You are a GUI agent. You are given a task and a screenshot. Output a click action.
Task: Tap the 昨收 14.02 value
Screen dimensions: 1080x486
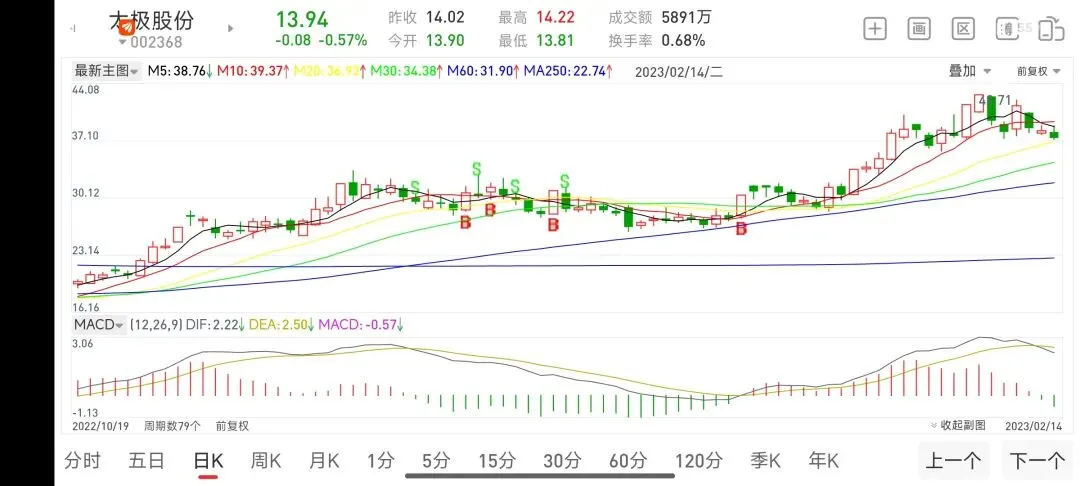coord(445,17)
